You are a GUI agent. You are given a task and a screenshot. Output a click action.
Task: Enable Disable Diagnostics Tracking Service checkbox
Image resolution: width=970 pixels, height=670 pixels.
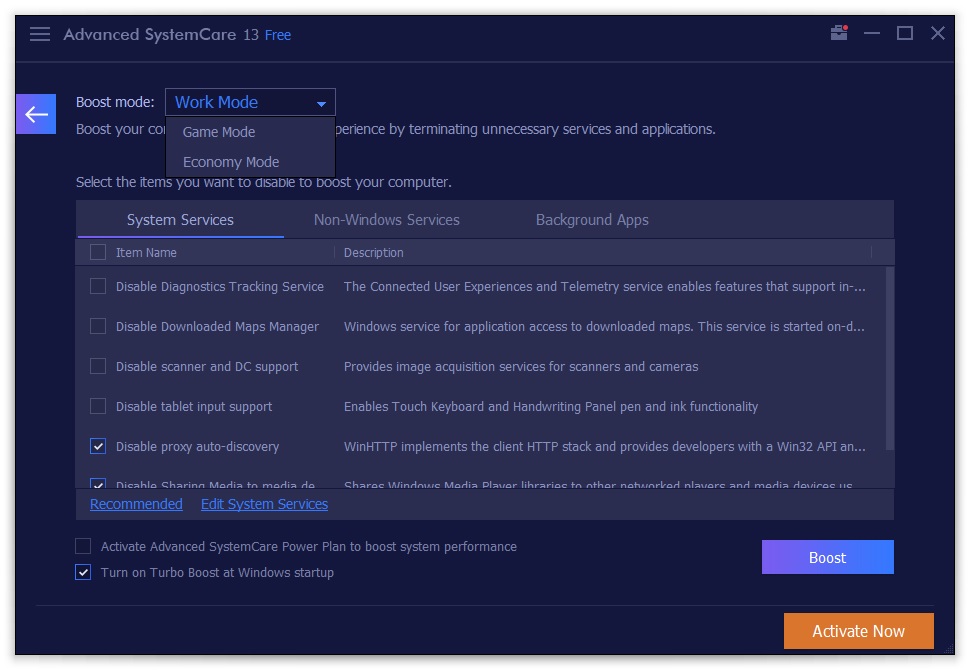click(98, 286)
